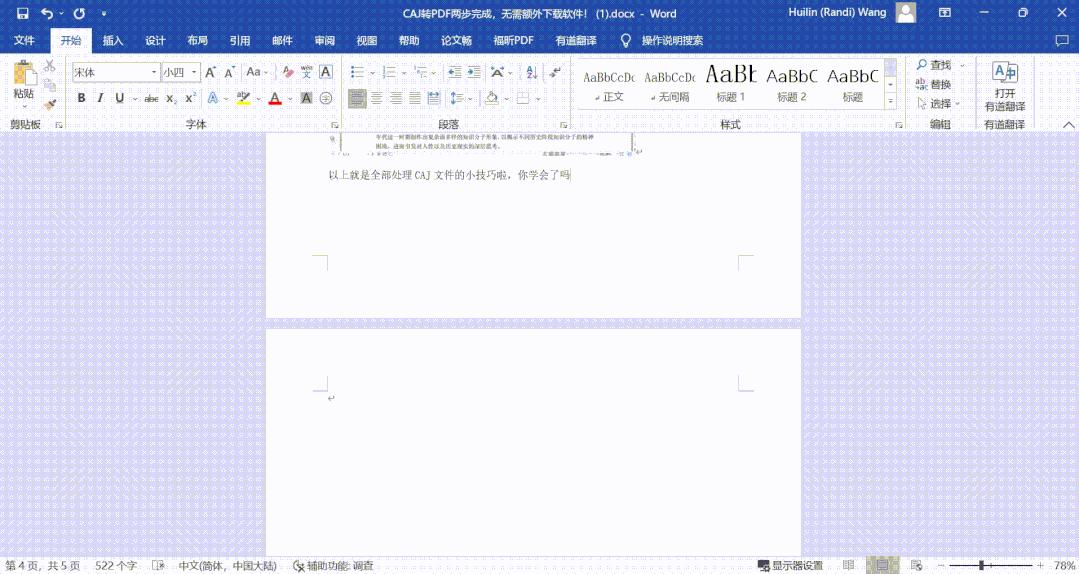This screenshot has width=1079, height=574.
Task: Switch to Print Layout view in status bar
Action: (x=883, y=566)
